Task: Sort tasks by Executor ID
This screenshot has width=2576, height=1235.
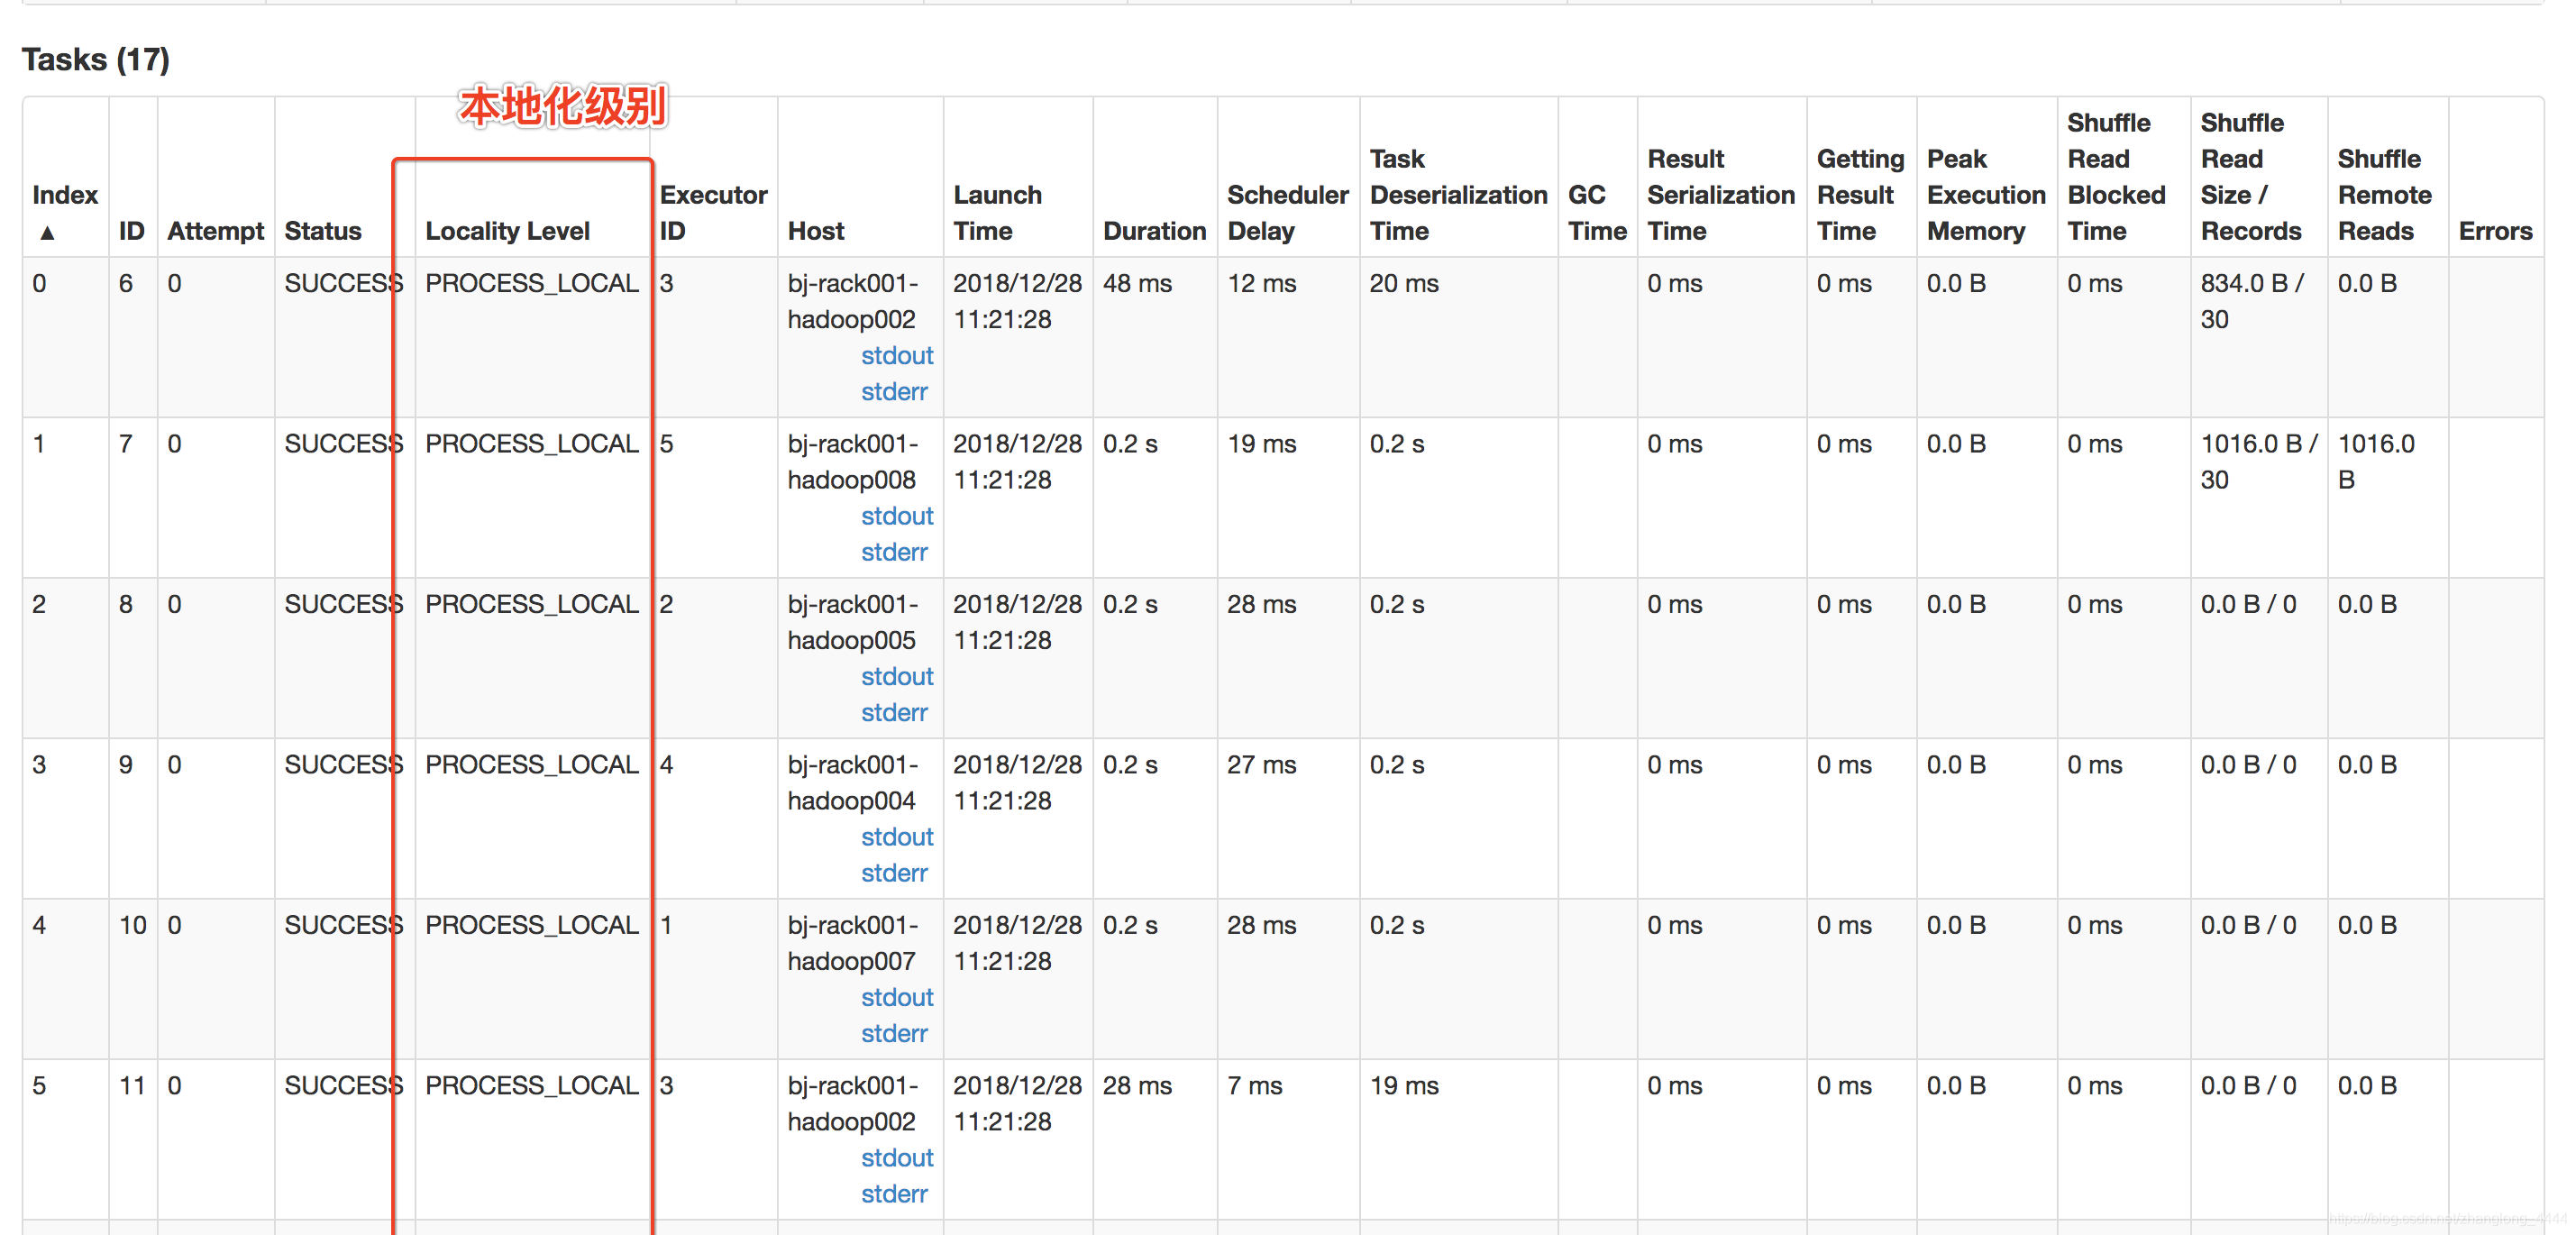Action: tap(712, 212)
